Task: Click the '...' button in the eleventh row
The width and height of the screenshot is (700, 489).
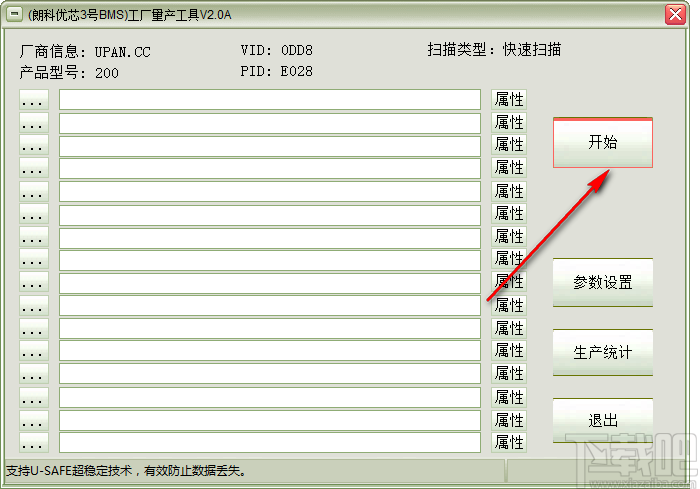Action: 34,329
